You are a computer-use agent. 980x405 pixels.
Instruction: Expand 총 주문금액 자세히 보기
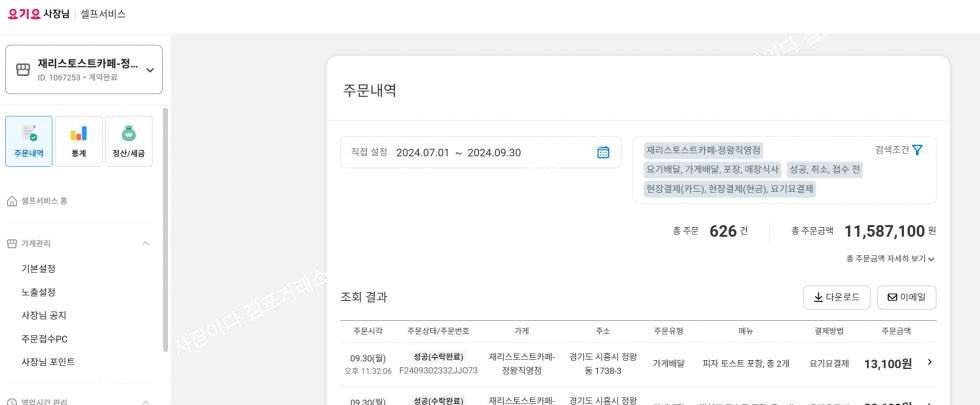point(890,259)
